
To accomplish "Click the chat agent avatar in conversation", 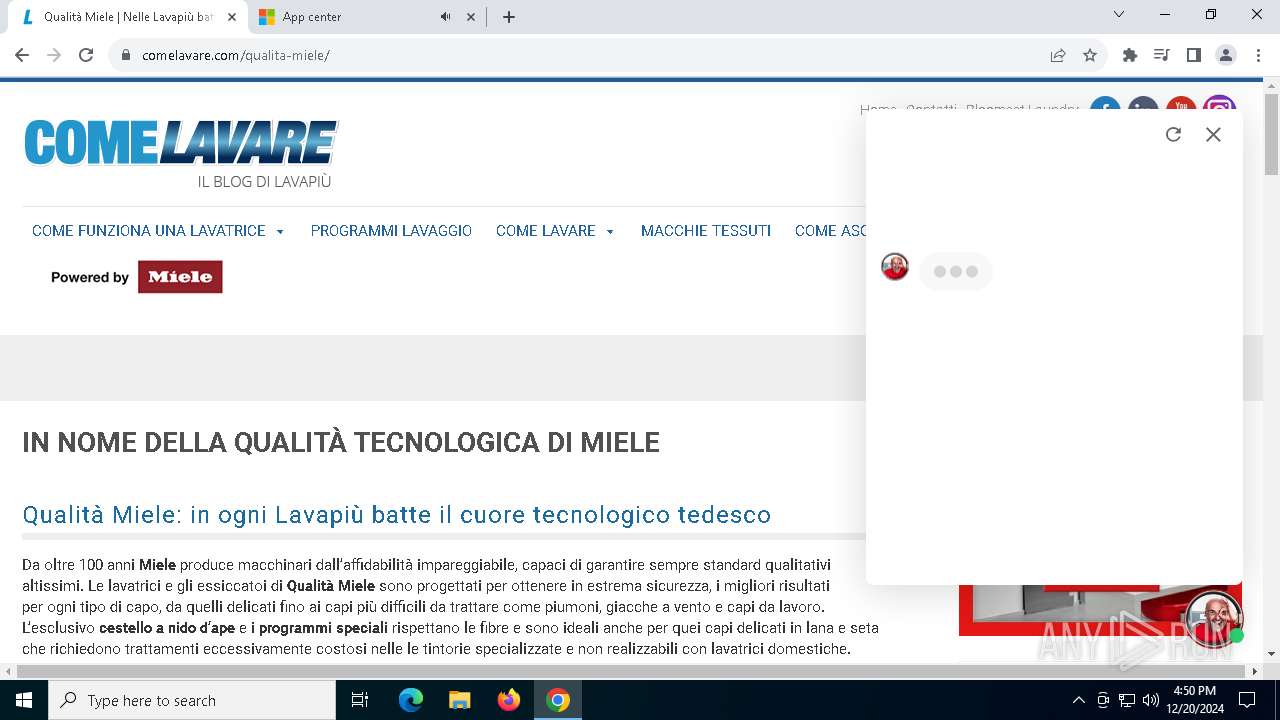I will [x=895, y=266].
